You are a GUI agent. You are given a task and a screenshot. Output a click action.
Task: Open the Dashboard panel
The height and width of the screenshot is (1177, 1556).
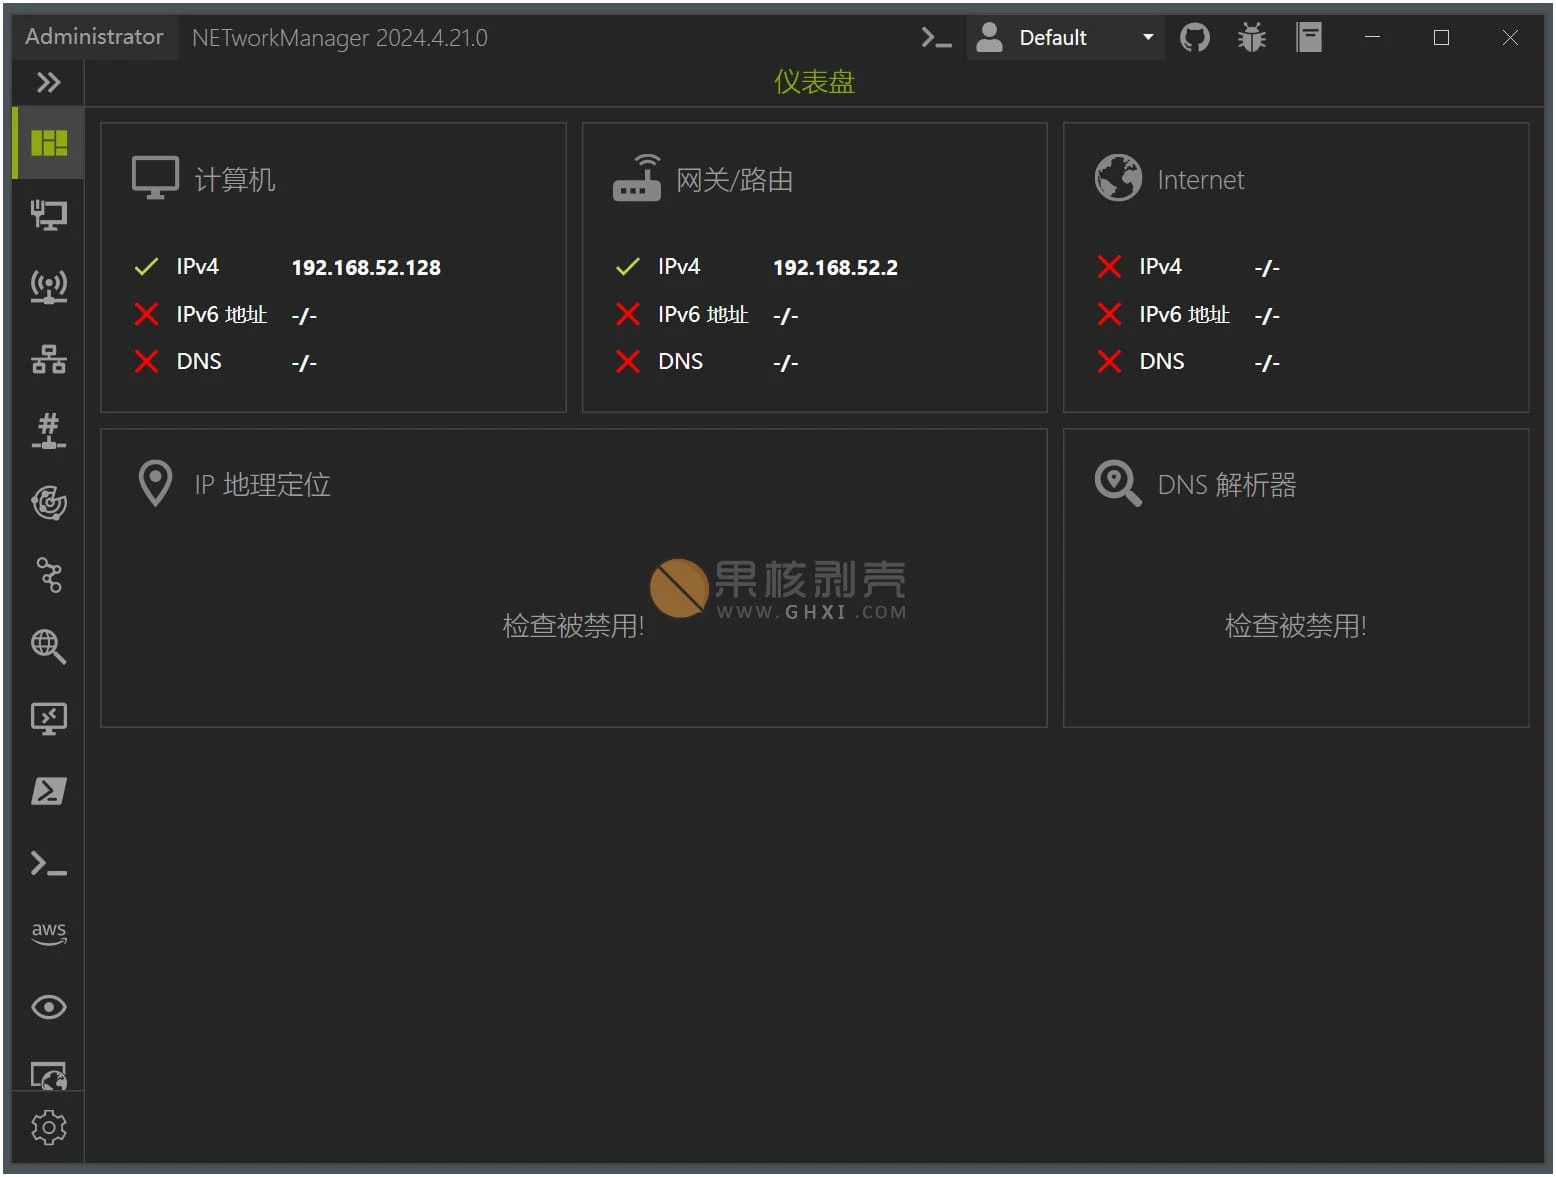[x=47, y=142]
